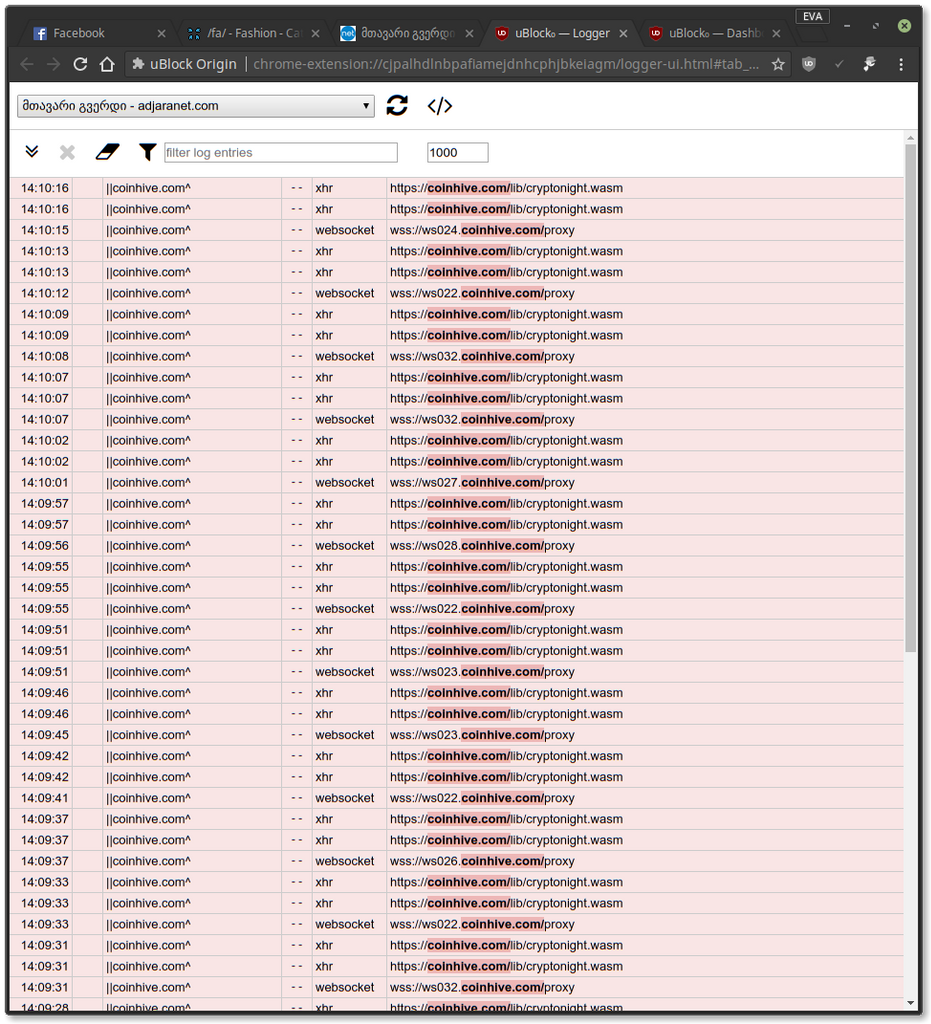Click the greyed-out X clean icon
The height and width of the screenshot is (1024, 931).
pos(67,153)
